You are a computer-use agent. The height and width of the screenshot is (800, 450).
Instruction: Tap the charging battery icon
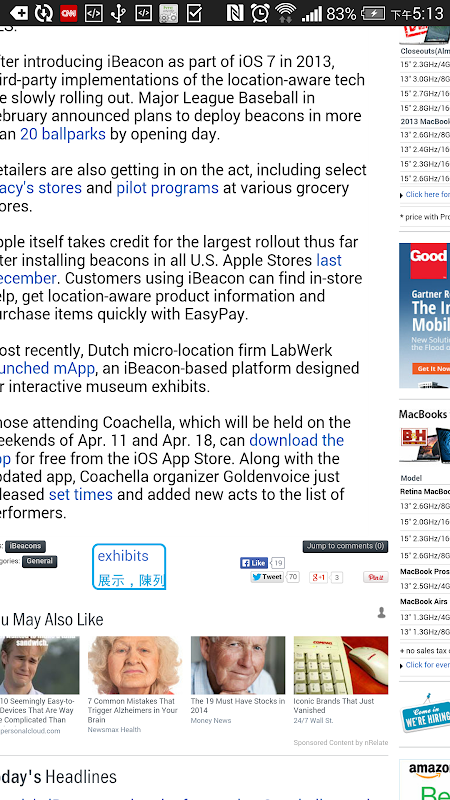tap(373, 13)
